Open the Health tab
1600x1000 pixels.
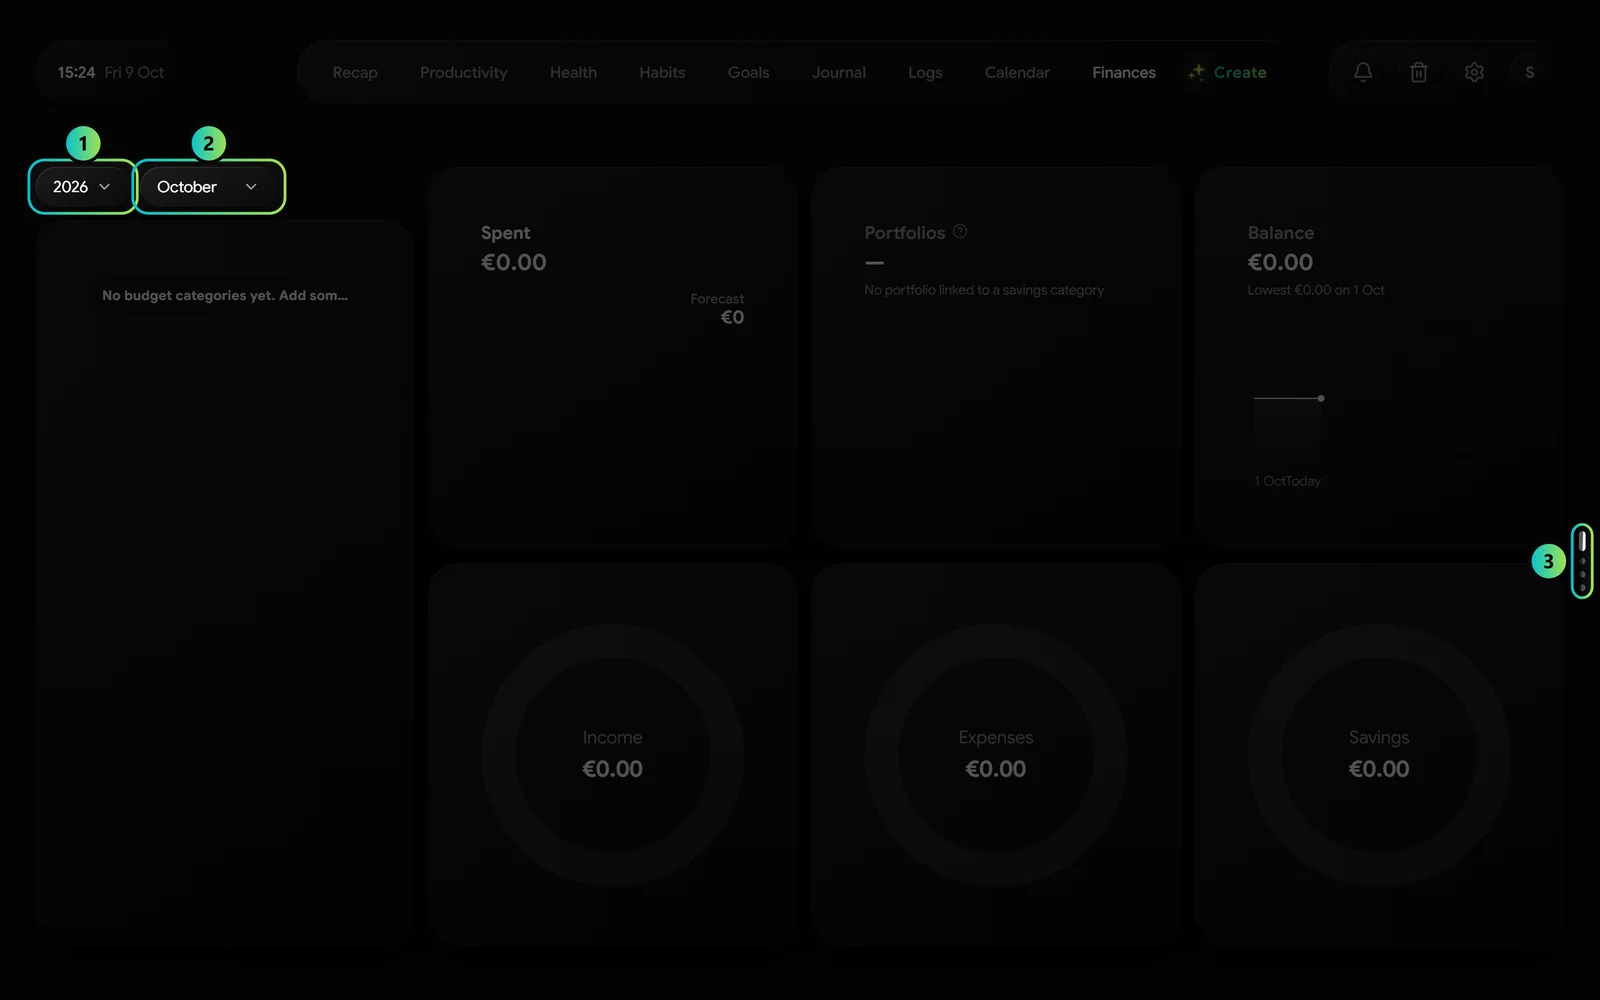573,72
